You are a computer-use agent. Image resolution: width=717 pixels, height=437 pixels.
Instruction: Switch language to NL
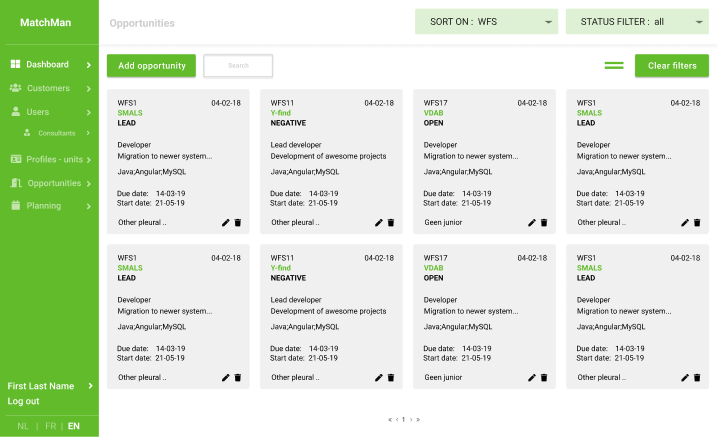23,426
